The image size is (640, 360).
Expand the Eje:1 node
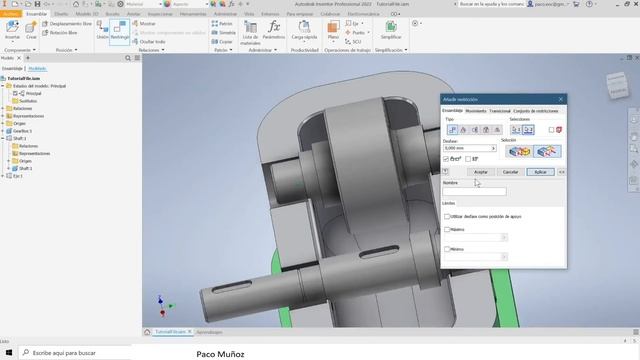pos(3,176)
